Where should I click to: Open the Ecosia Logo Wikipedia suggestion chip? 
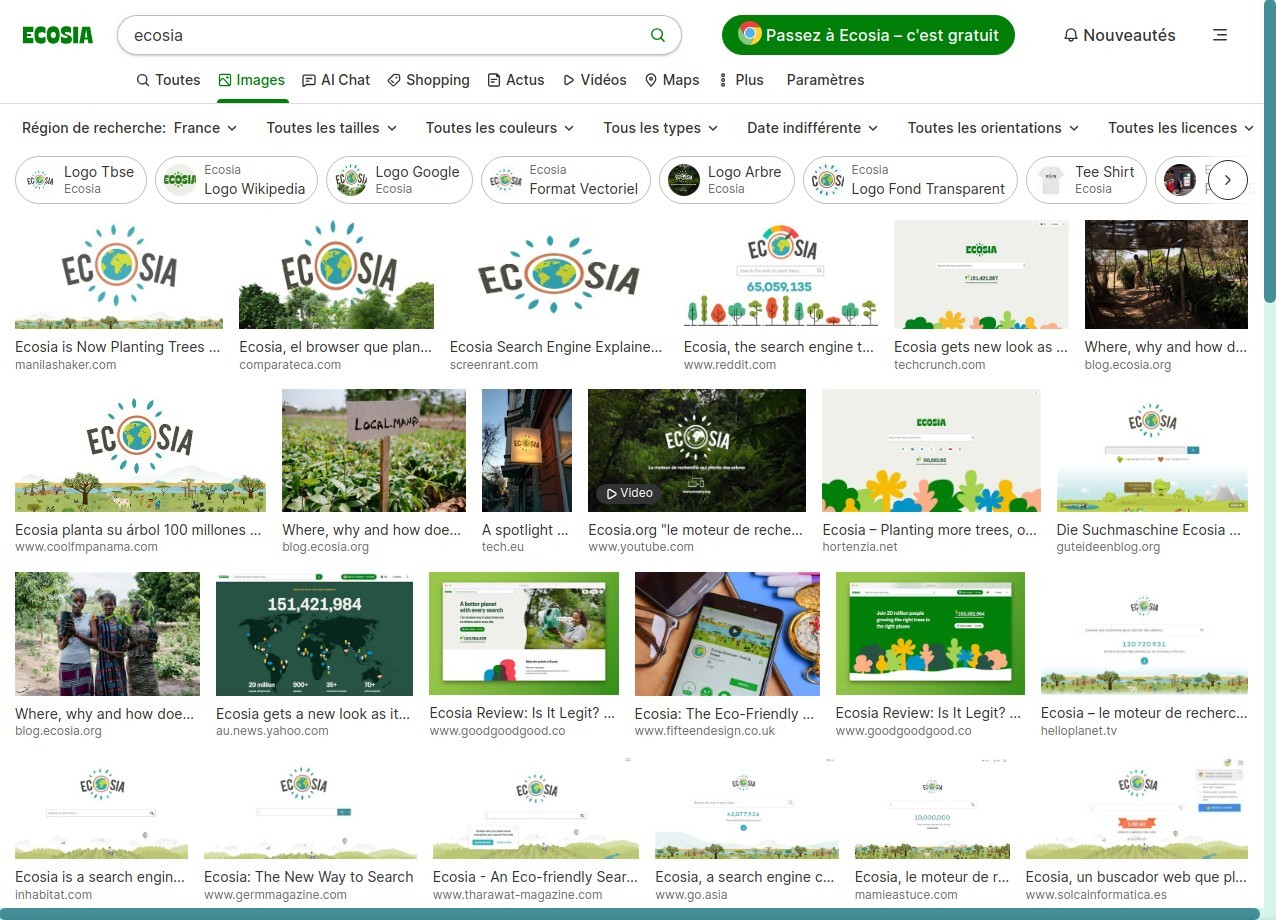(236, 180)
